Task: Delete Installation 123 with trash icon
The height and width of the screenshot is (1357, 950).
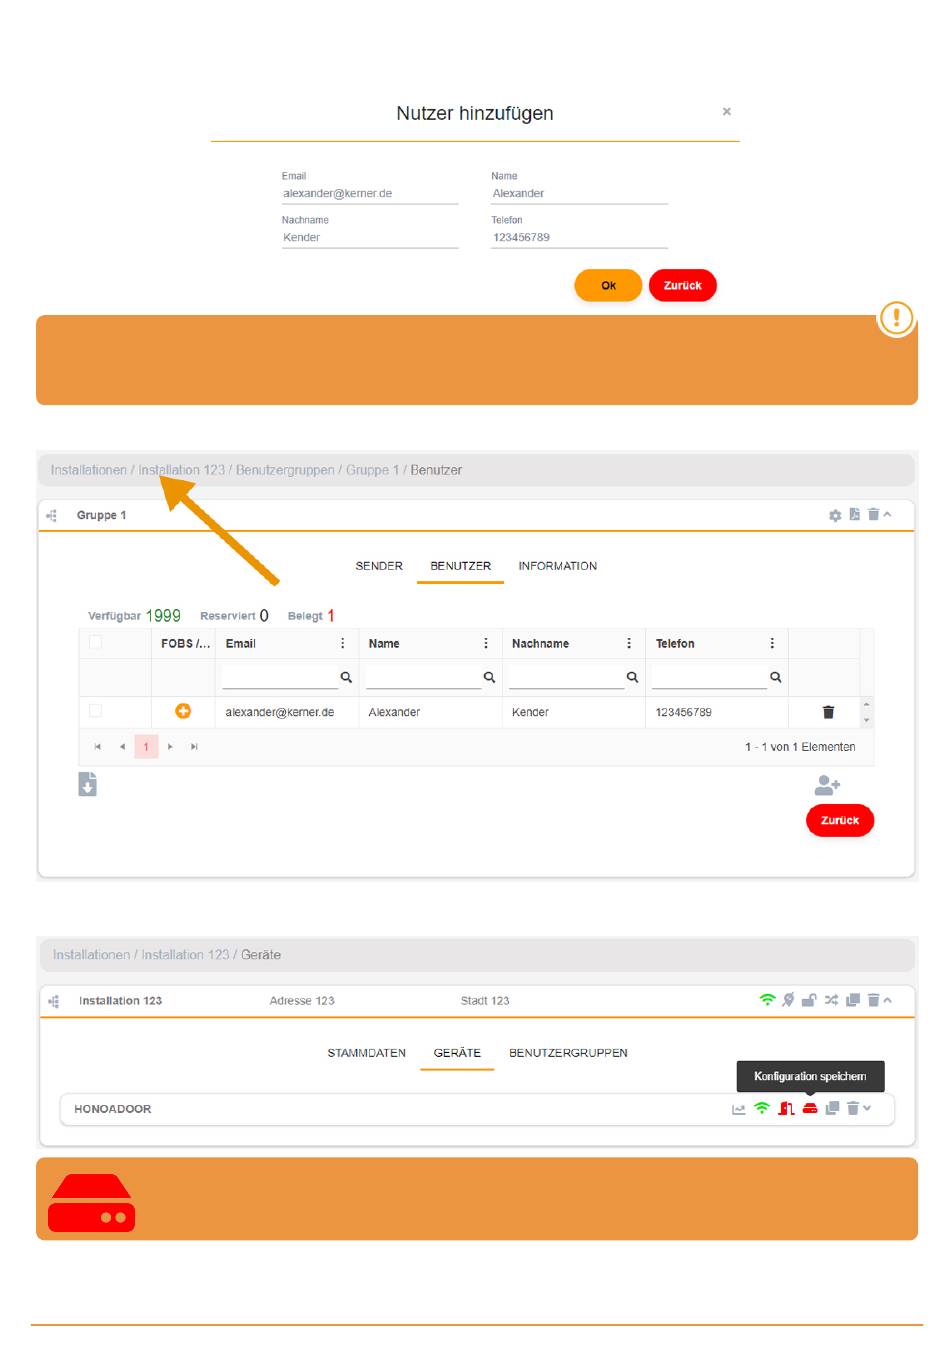Action: point(873,1000)
